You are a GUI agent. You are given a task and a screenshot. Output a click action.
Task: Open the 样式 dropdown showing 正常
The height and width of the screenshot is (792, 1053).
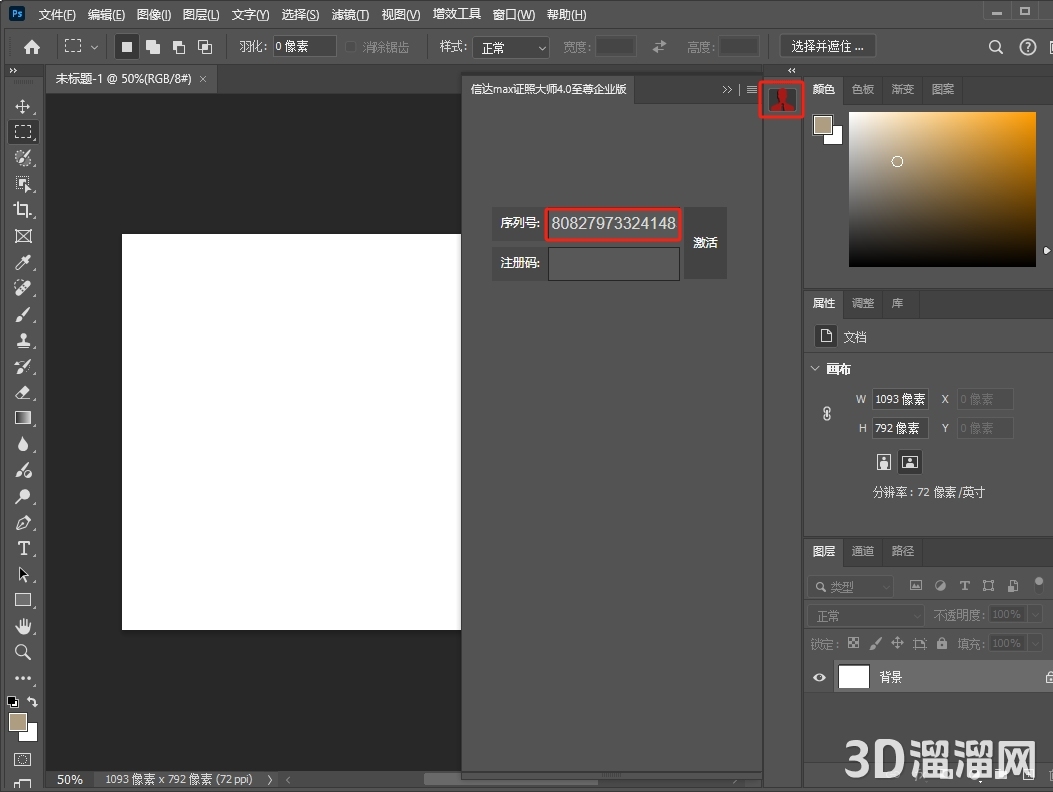513,47
